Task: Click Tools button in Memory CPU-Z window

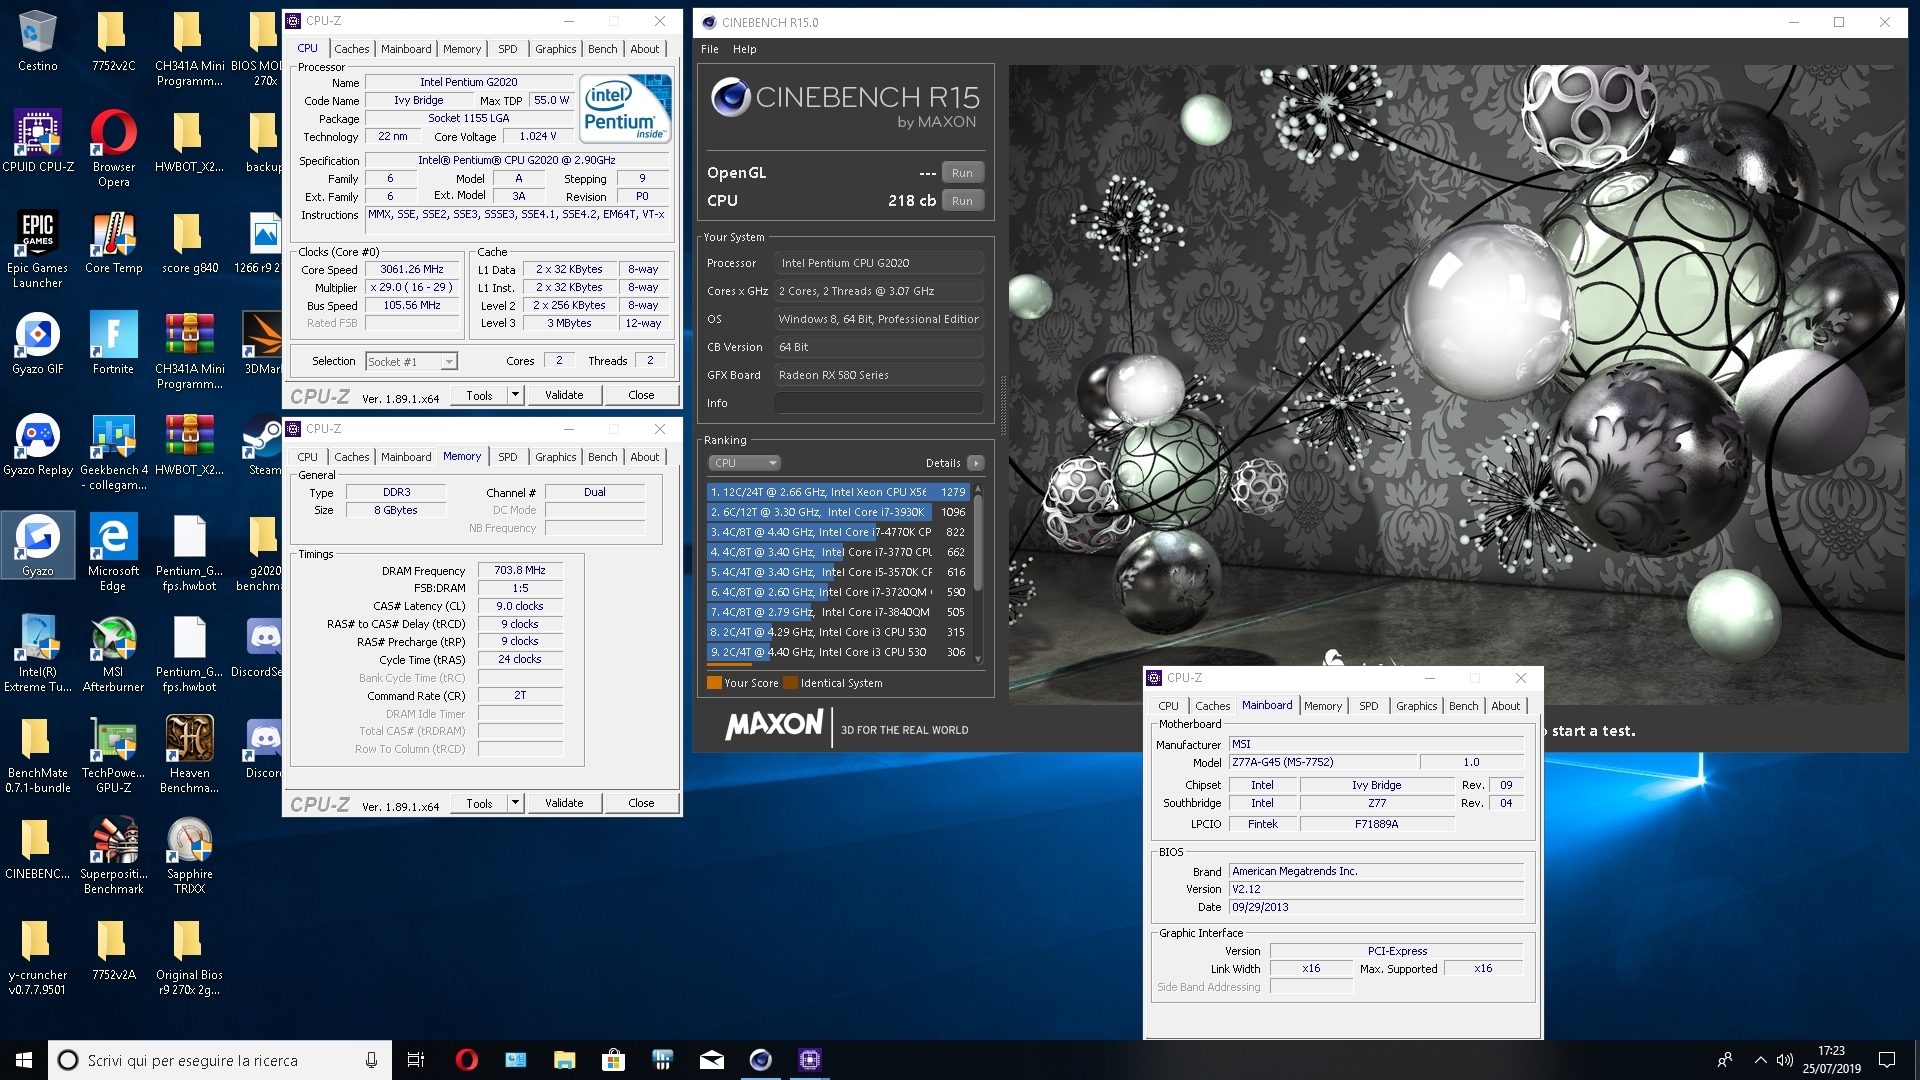Action: pyautogui.click(x=479, y=803)
